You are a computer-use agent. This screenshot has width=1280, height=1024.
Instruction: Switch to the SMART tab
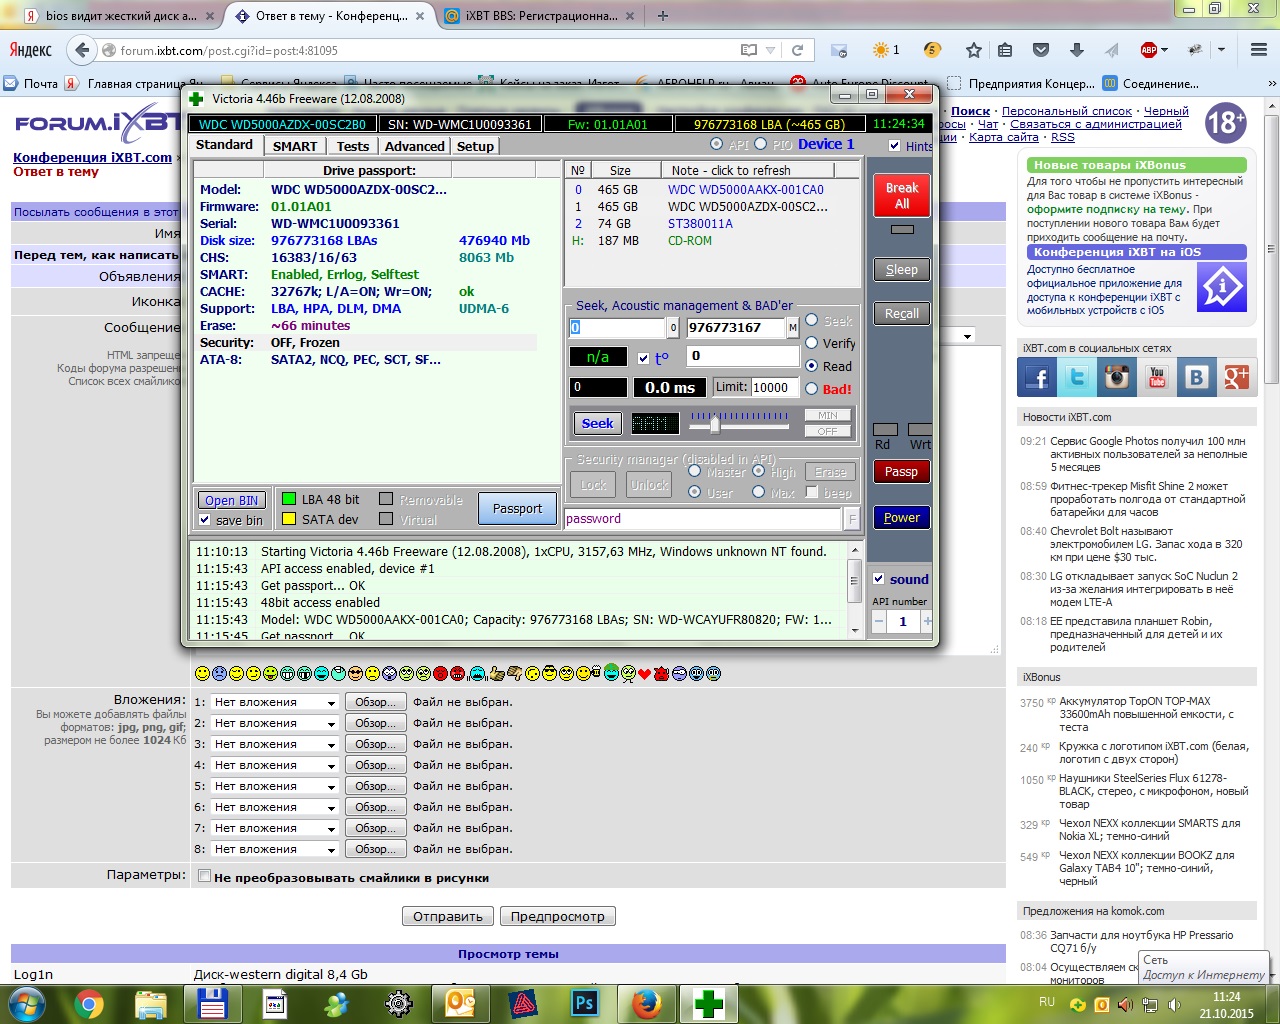coord(295,146)
